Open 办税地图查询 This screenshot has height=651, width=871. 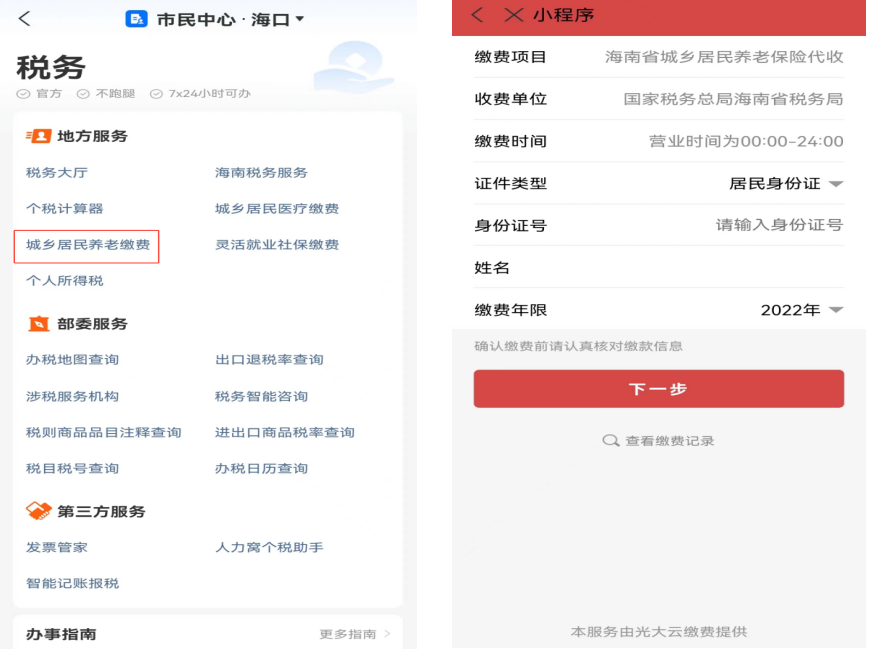[x=72, y=360]
